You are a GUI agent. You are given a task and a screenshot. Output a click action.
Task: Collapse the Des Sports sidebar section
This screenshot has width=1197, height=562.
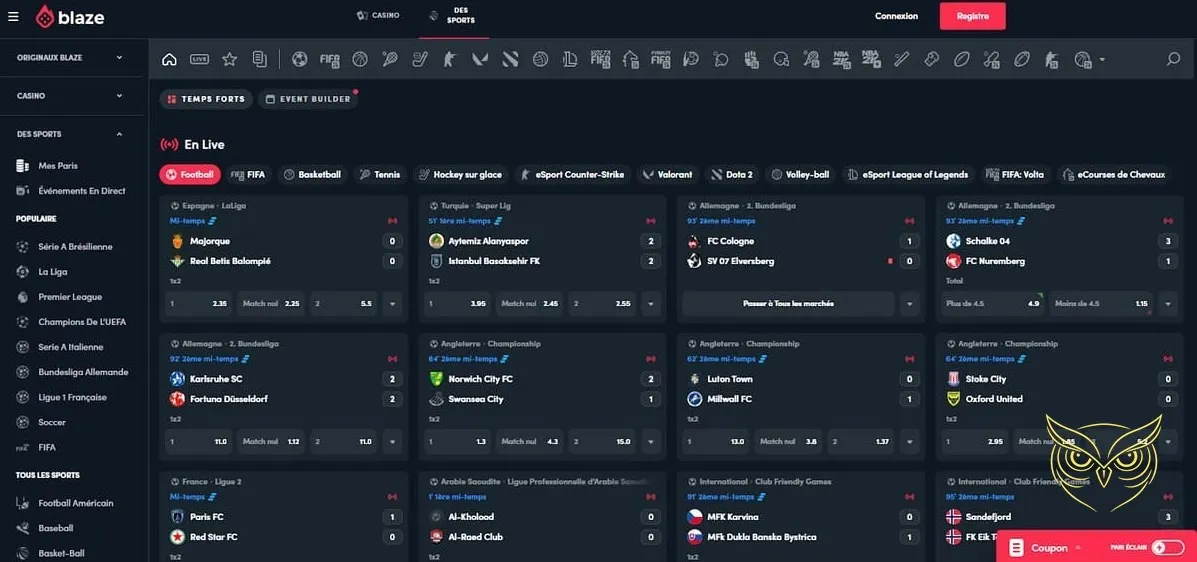[119, 134]
